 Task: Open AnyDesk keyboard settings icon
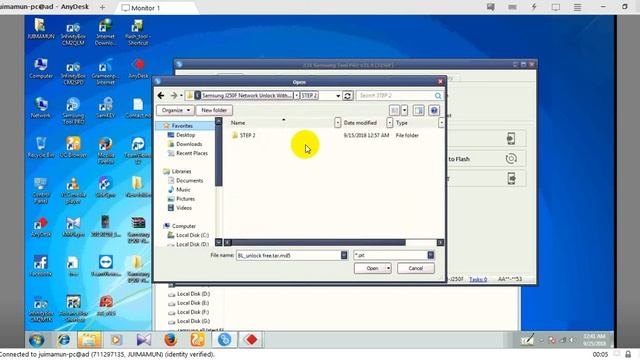pyautogui.click(x=512, y=7)
